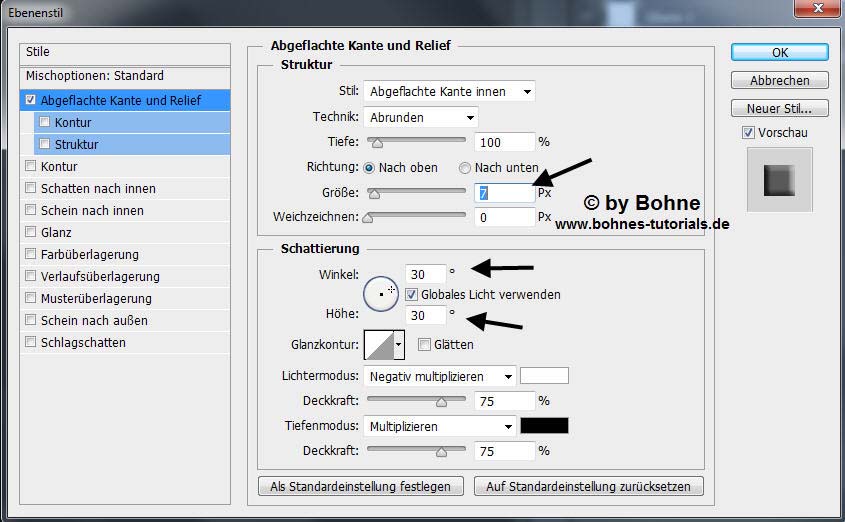Click the Tiefe slider handle
Screen dimensions: 845x522
[x=378, y=143]
